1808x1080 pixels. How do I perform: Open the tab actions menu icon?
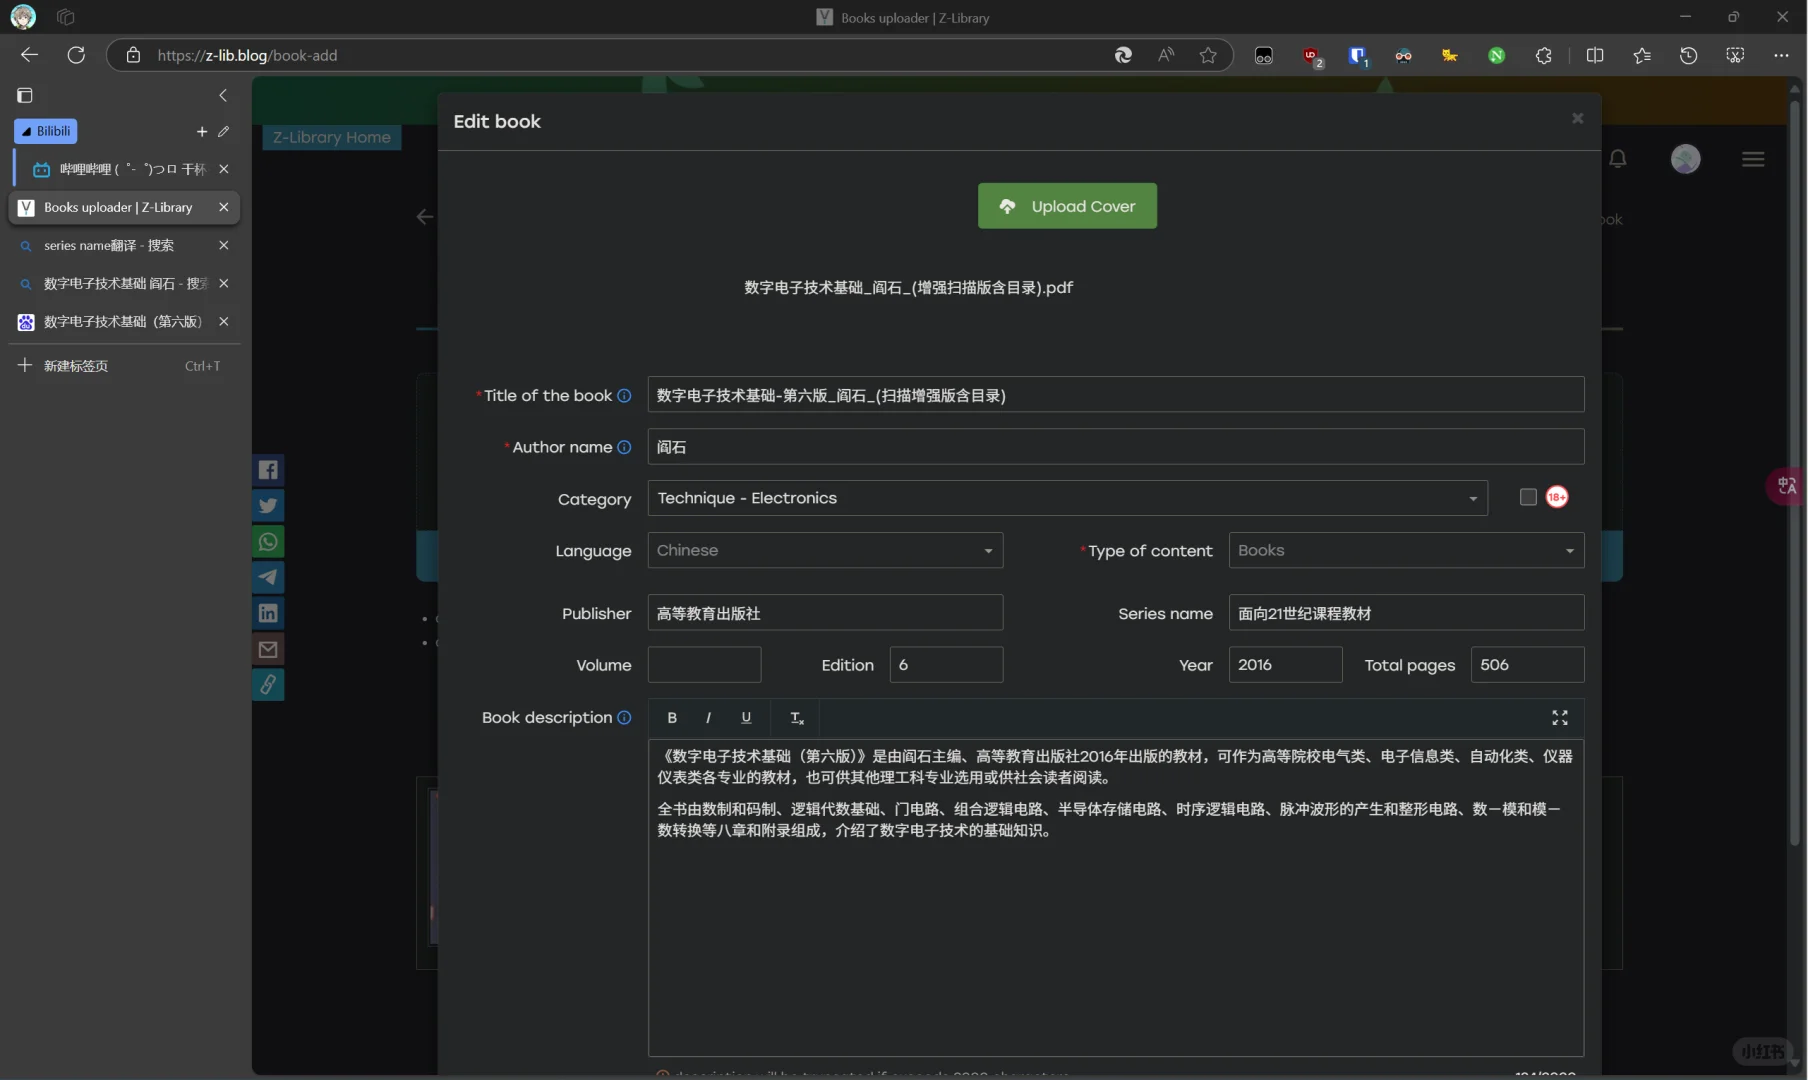25,95
